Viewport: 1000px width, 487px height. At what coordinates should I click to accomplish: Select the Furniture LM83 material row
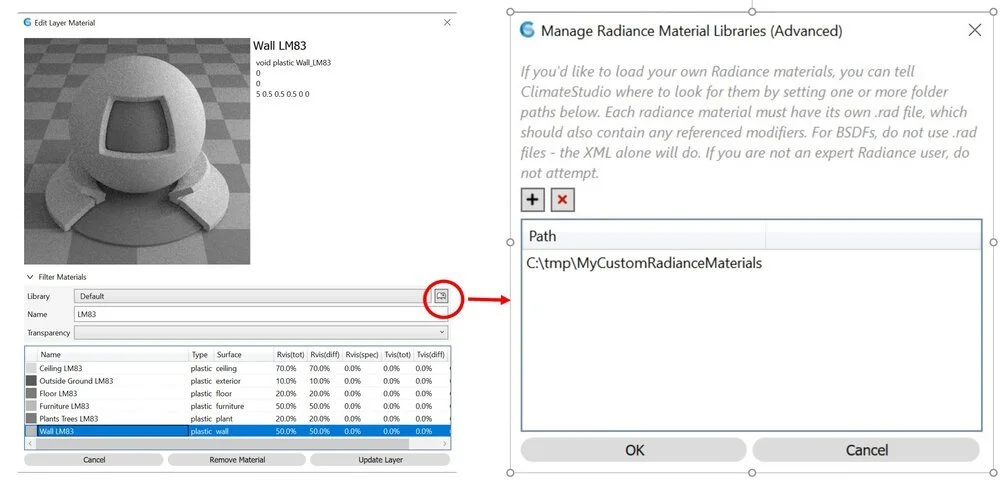click(x=237, y=406)
